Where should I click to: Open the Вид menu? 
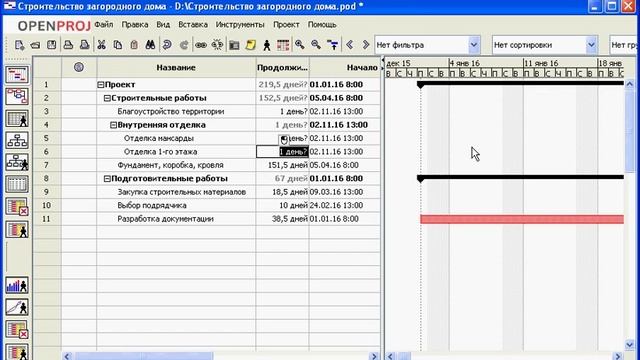(x=163, y=24)
